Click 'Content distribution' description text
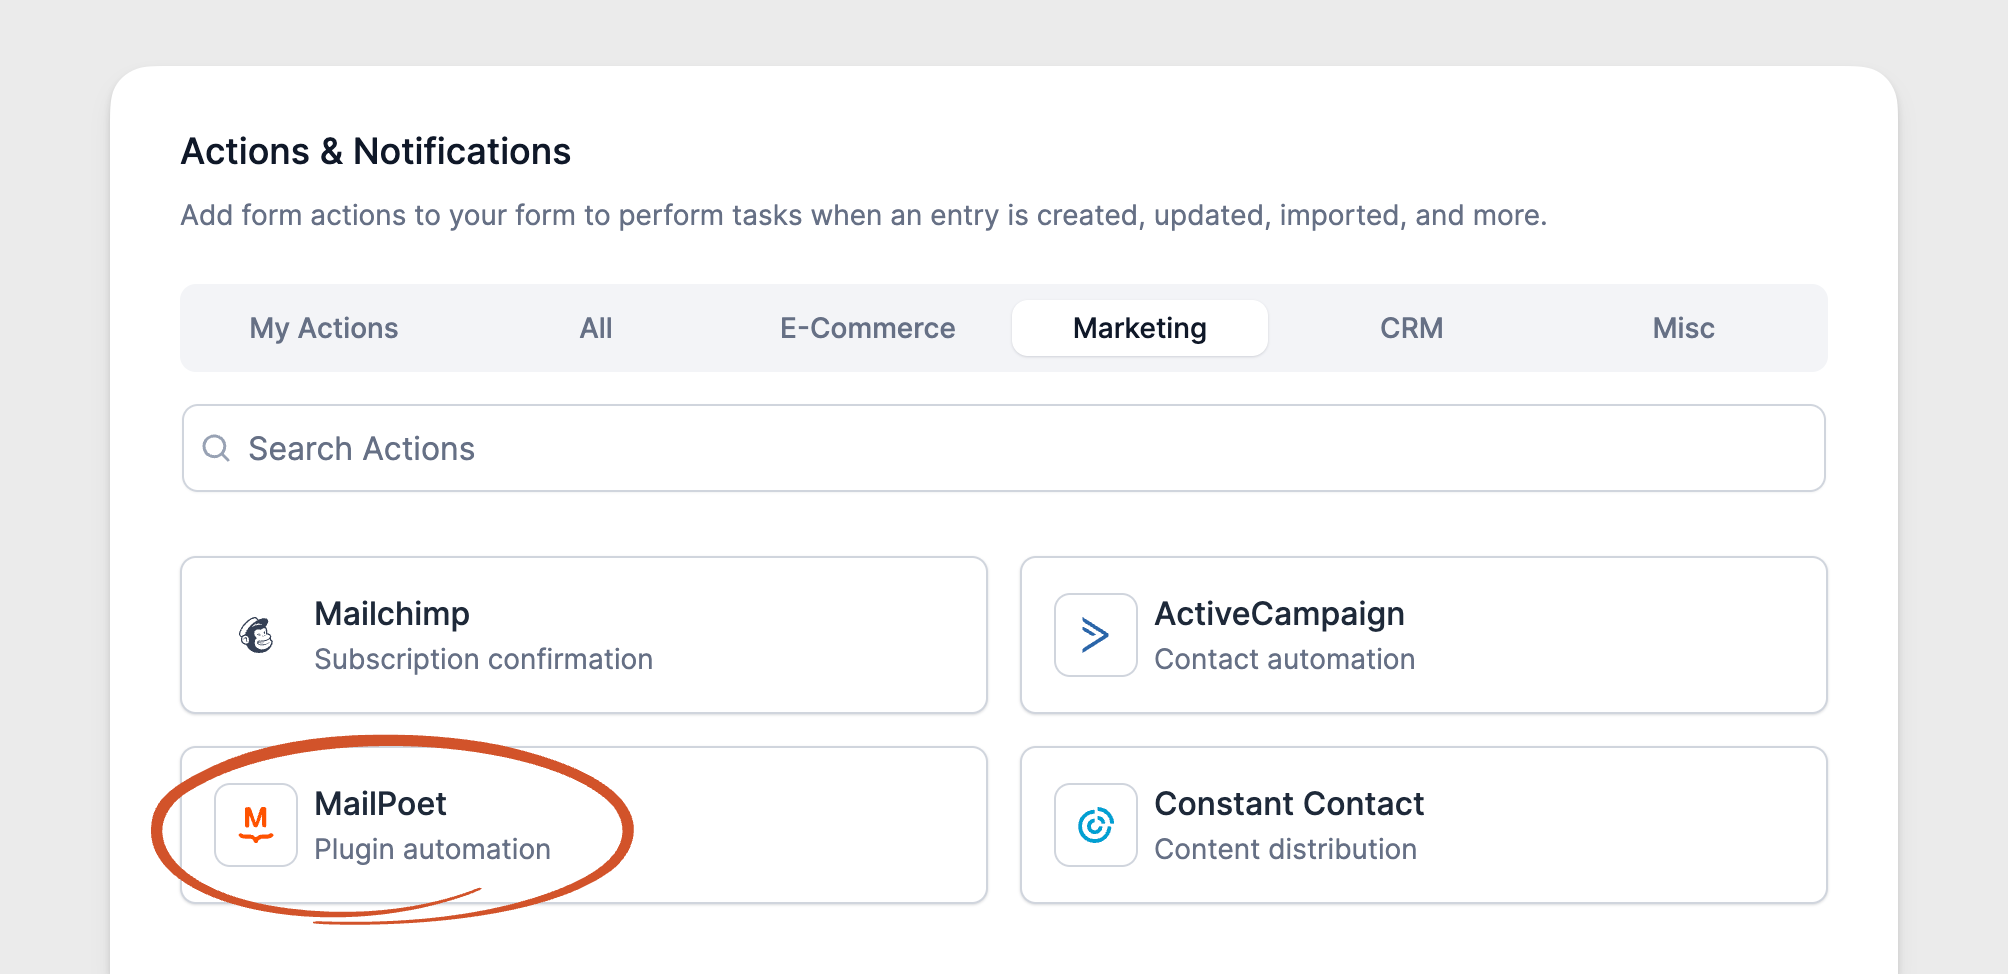Image resolution: width=2008 pixels, height=974 pixels. [x=1285, y=849]
